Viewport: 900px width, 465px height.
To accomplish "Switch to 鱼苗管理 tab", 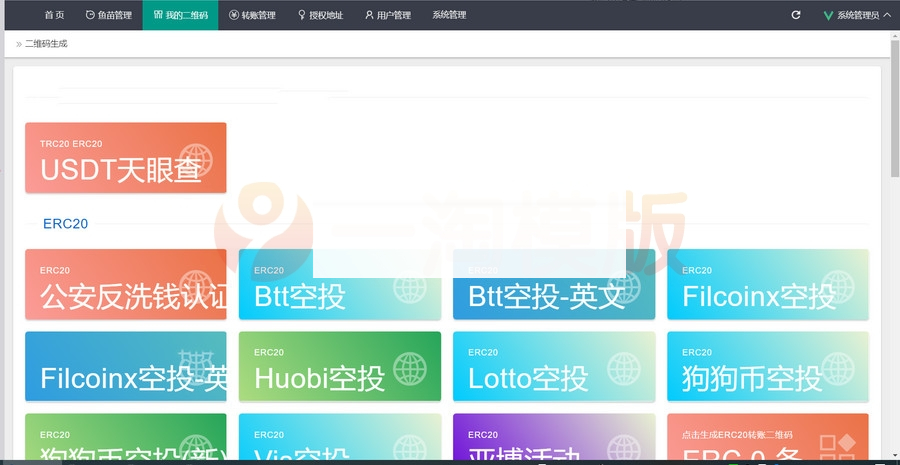I will click(x=108, y=15).
